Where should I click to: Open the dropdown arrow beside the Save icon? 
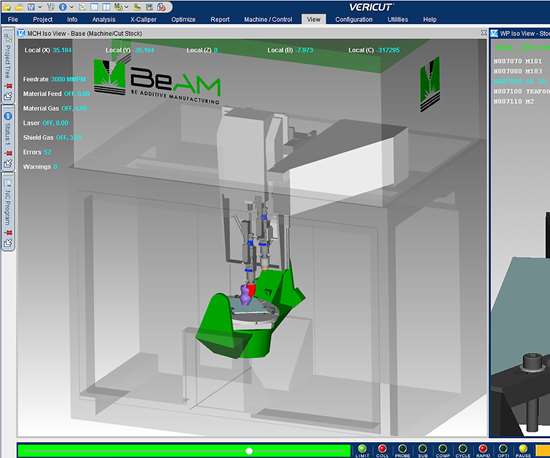click(40, 7)
